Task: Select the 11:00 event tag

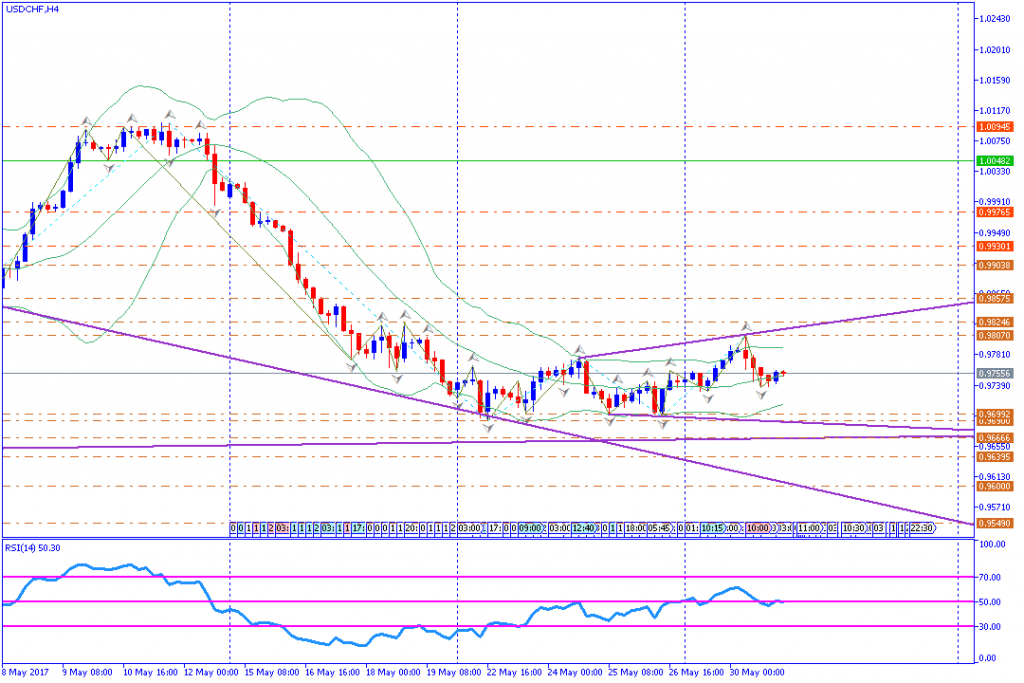Action: pyautogui.click(x=809, y=527)
